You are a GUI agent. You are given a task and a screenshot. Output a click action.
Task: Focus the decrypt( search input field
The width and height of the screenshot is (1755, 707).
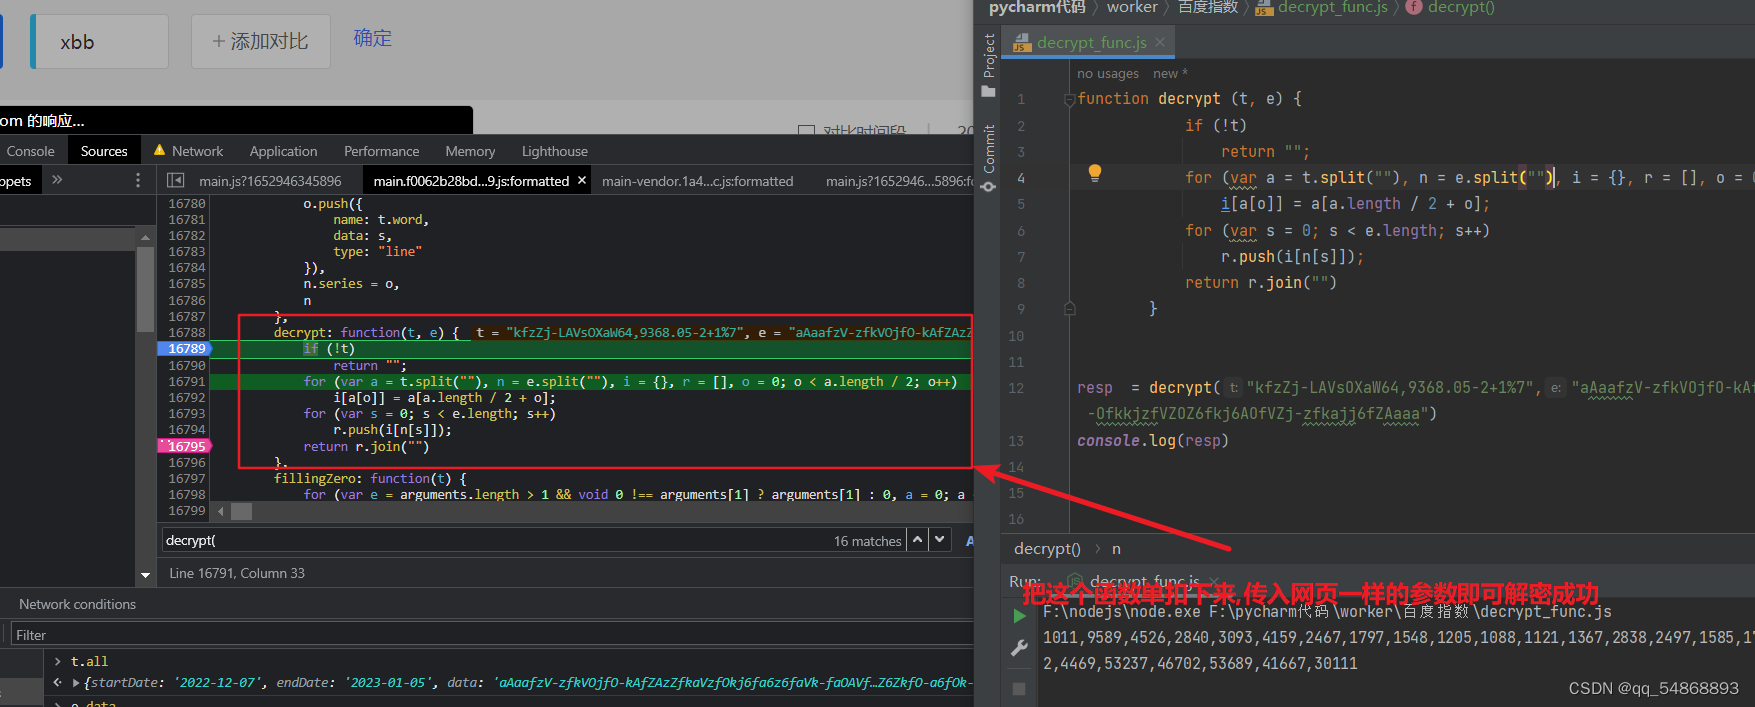pos(495,540)
